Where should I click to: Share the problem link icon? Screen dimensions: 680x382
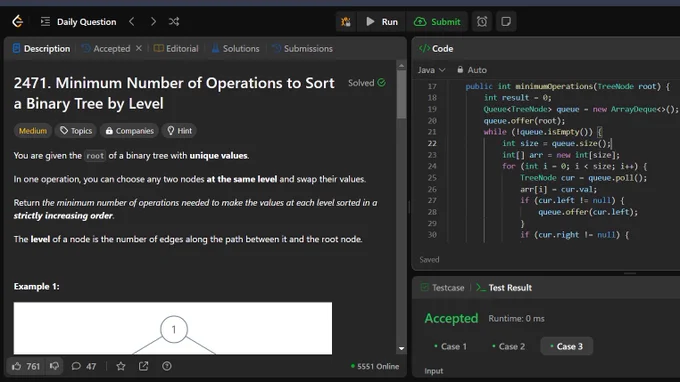tap(144, 366)
